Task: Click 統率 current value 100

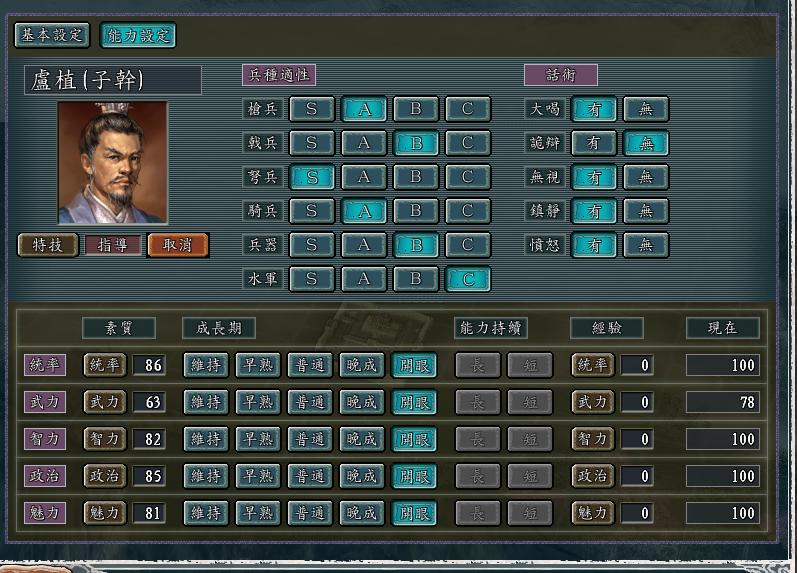Action: (x=723, y=365)
